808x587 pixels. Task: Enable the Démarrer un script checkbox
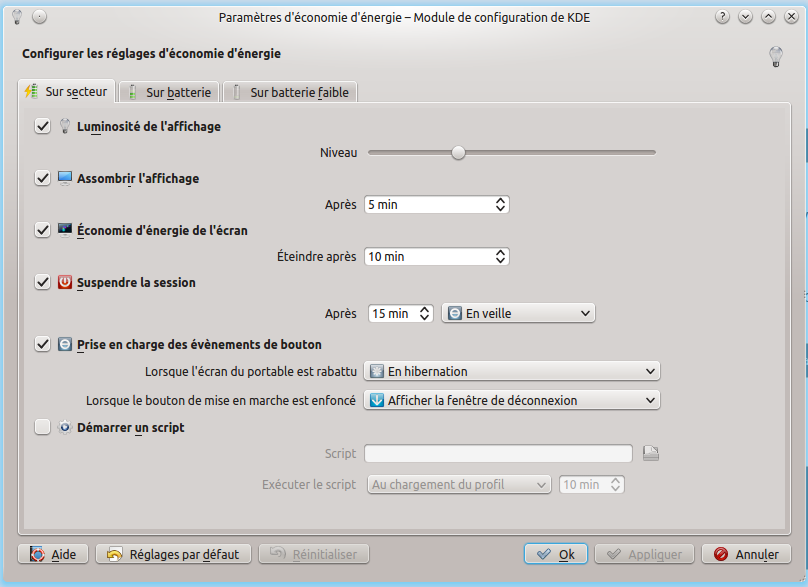pyautogui.click(x=42, y=427)
